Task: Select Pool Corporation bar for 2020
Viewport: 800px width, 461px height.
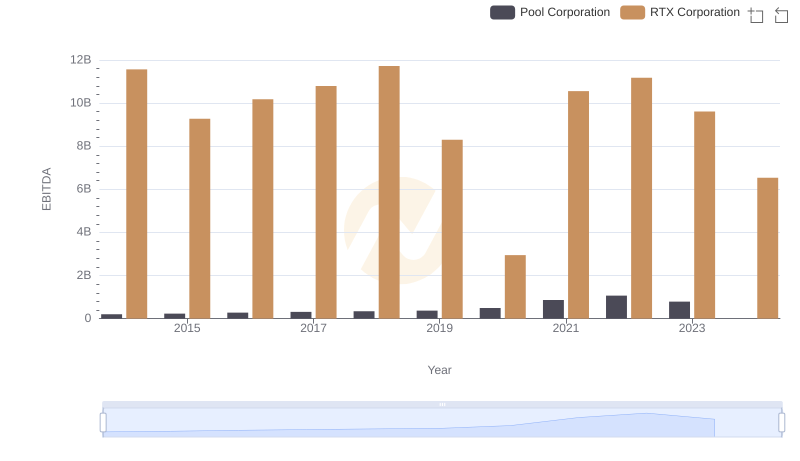Action: point(490,313)
